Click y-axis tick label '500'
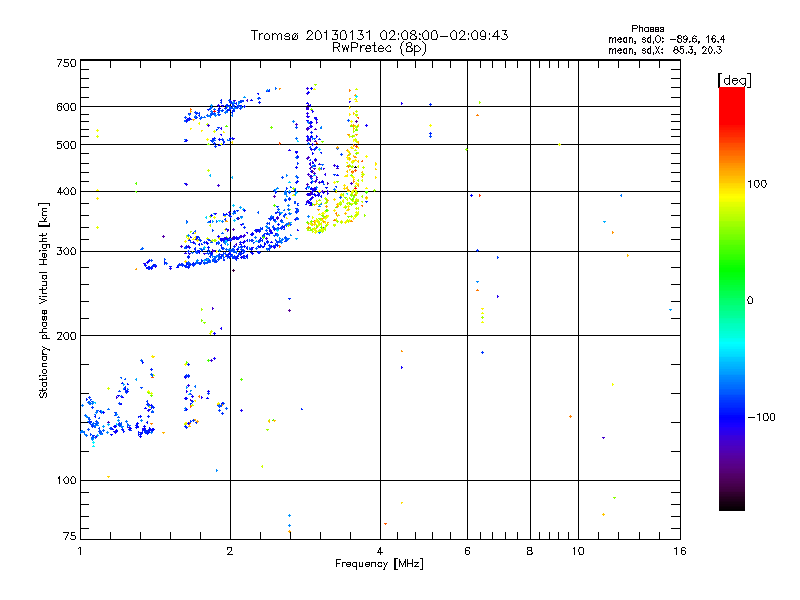This screenshot has width=800, height=600. coord(66,145)
